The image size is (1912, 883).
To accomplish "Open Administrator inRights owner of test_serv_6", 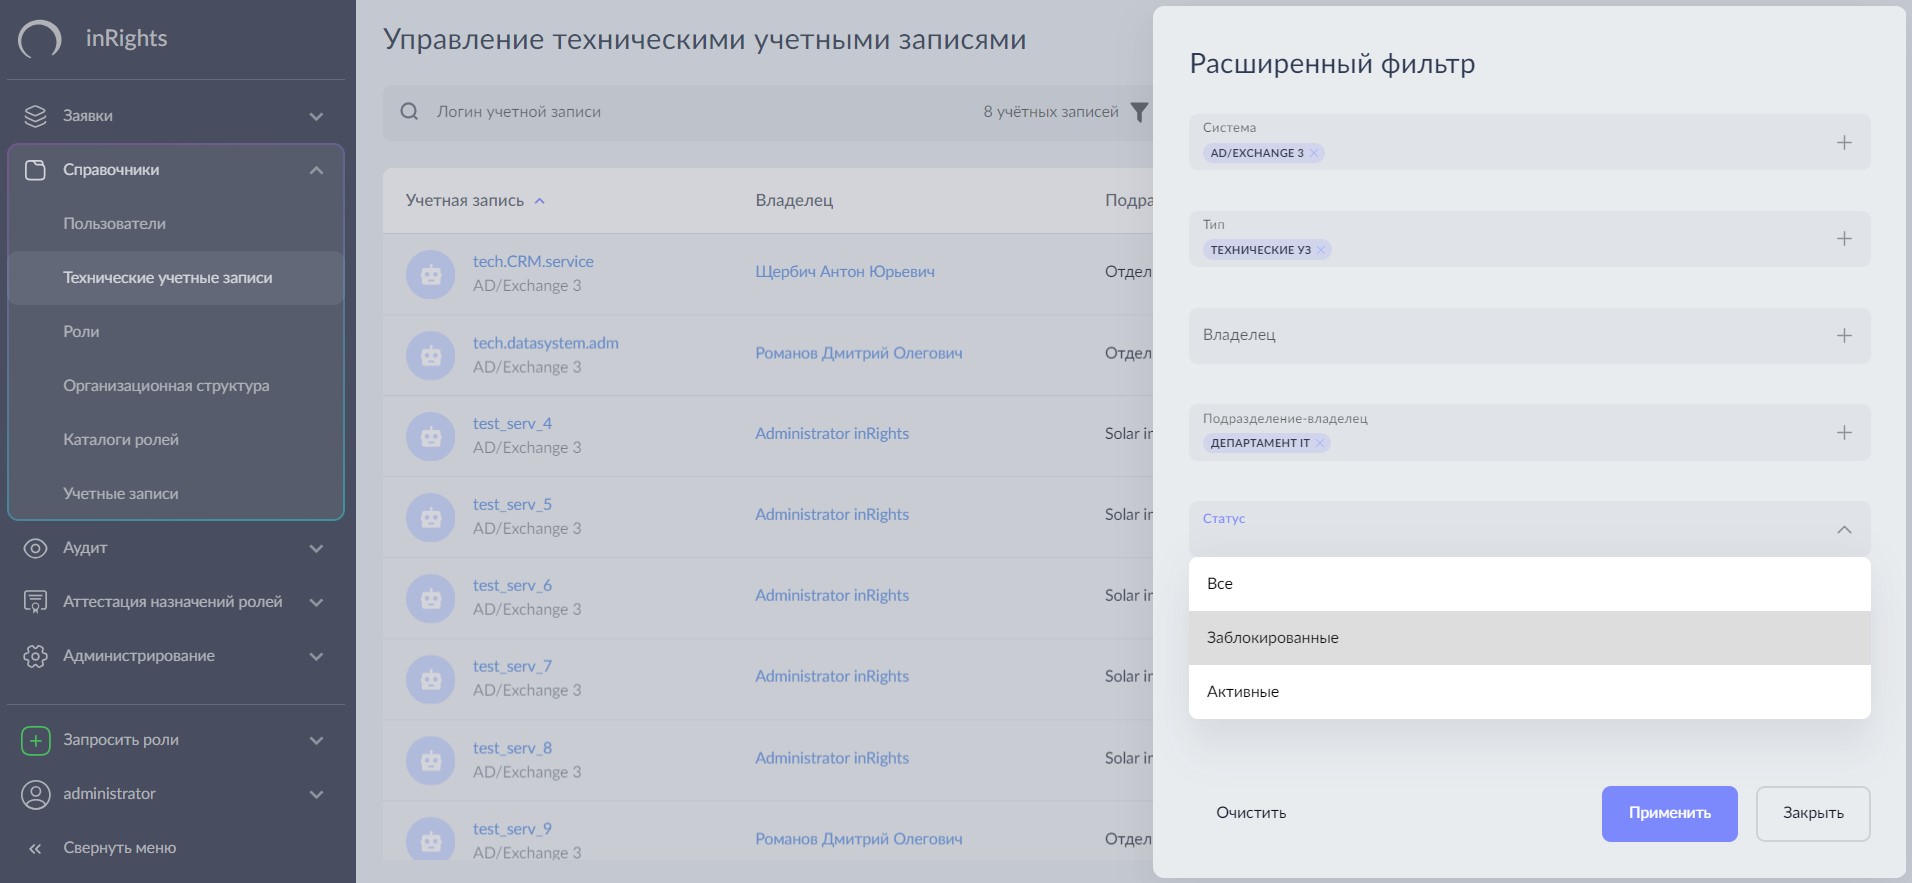I will point(832,595).
